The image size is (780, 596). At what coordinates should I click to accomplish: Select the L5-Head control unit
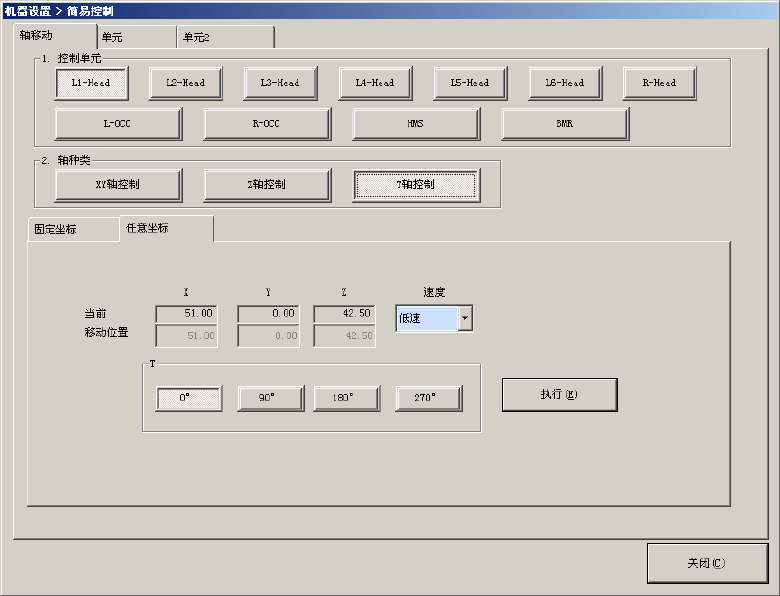pyautogui.click(x=470, y=83)
